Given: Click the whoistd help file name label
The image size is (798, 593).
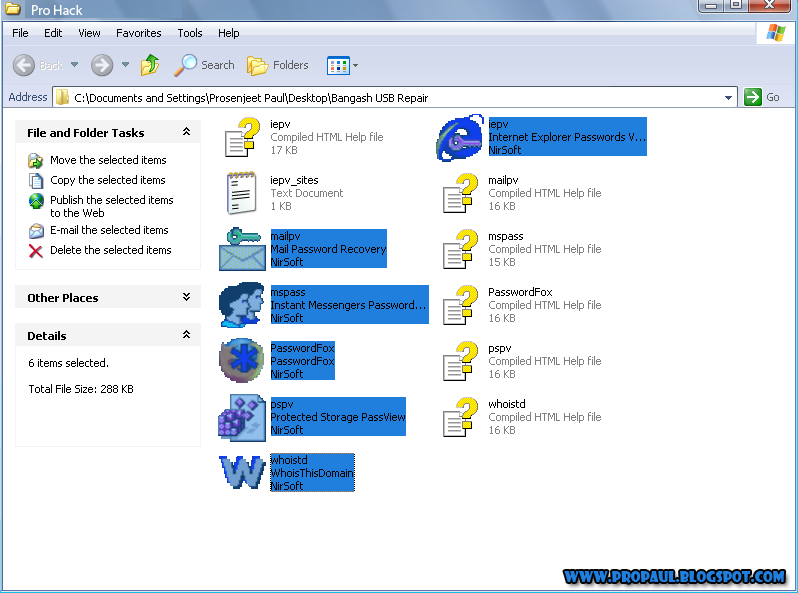Looking at the screenshot, I should point(506,404).
